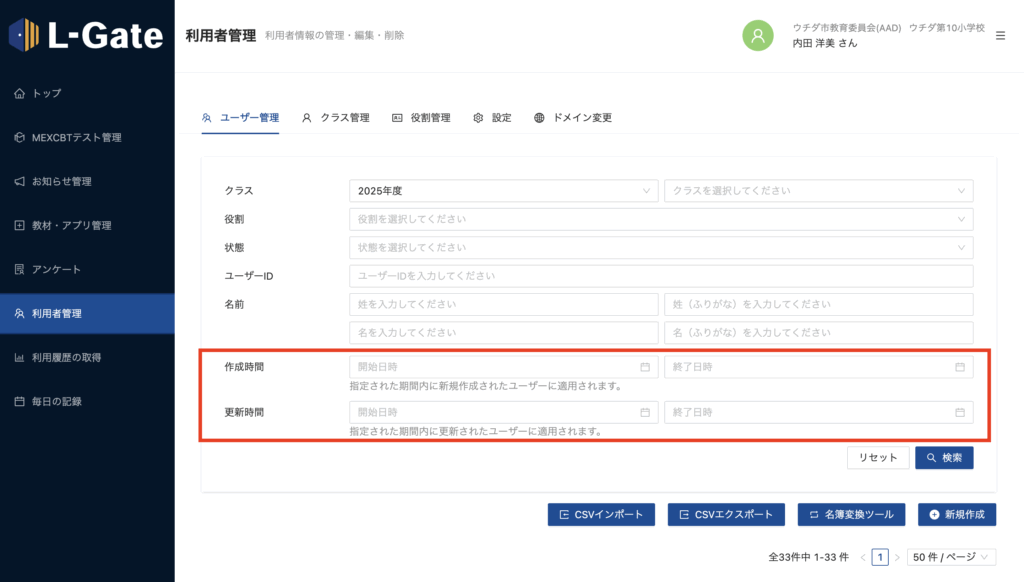Open the 役割 role selection dropdown

pos(660,218)
